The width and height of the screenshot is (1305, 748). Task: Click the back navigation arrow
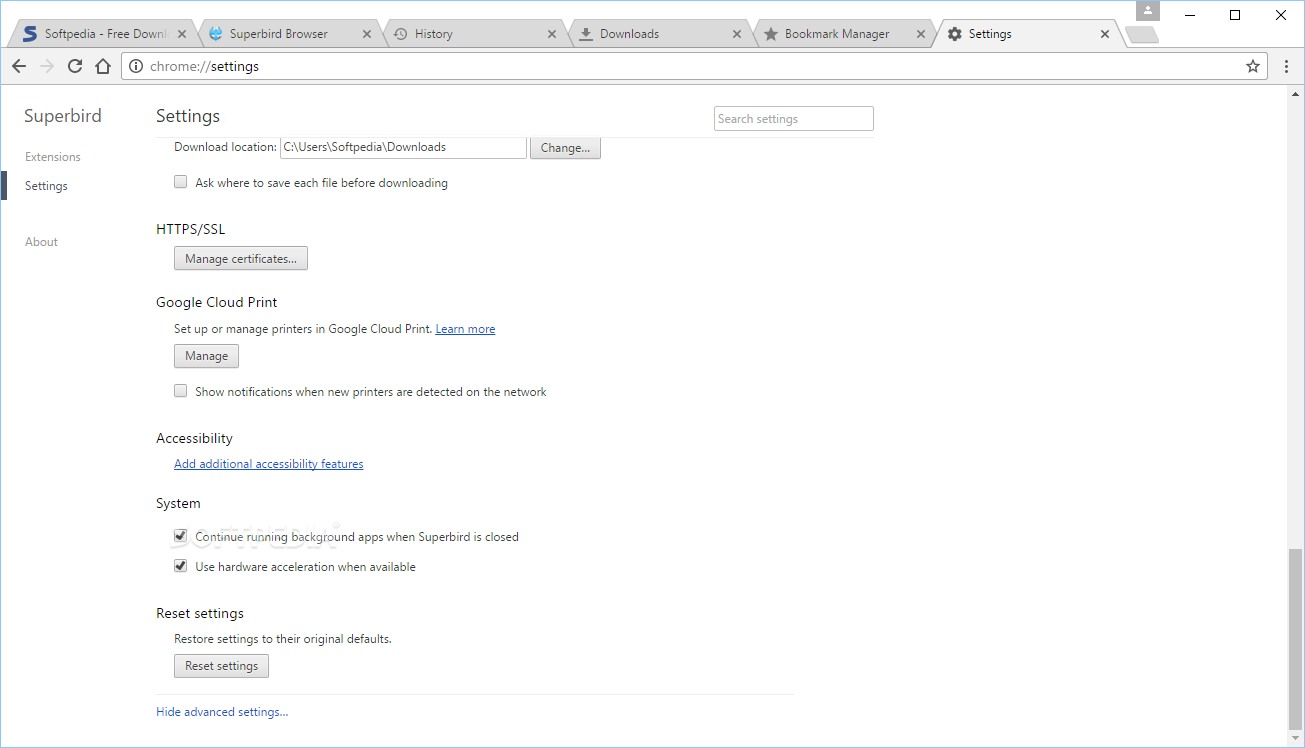pyautogui.click(x=19, y=66)
